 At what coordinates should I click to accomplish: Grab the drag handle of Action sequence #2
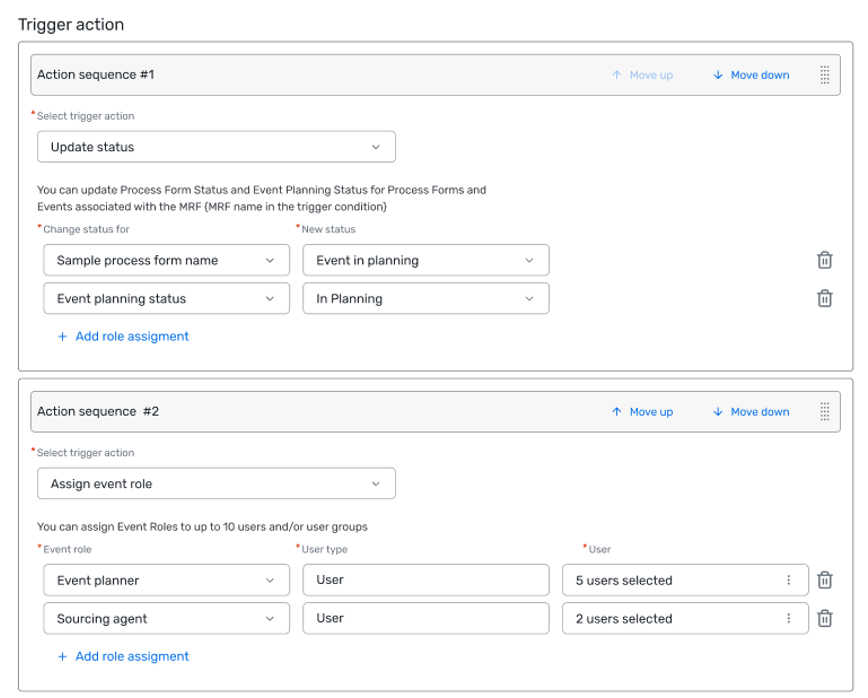click(x=824, y=412)
